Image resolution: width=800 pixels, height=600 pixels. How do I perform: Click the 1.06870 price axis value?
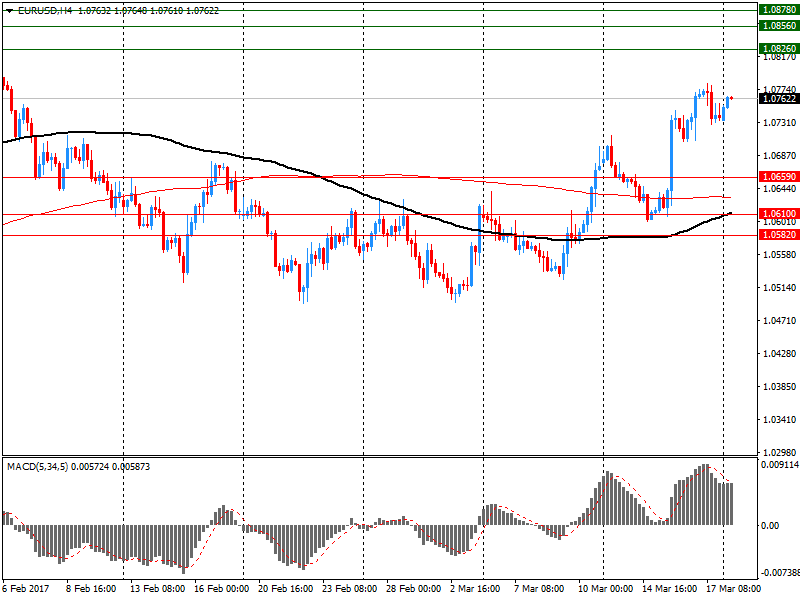pos(780,156)
